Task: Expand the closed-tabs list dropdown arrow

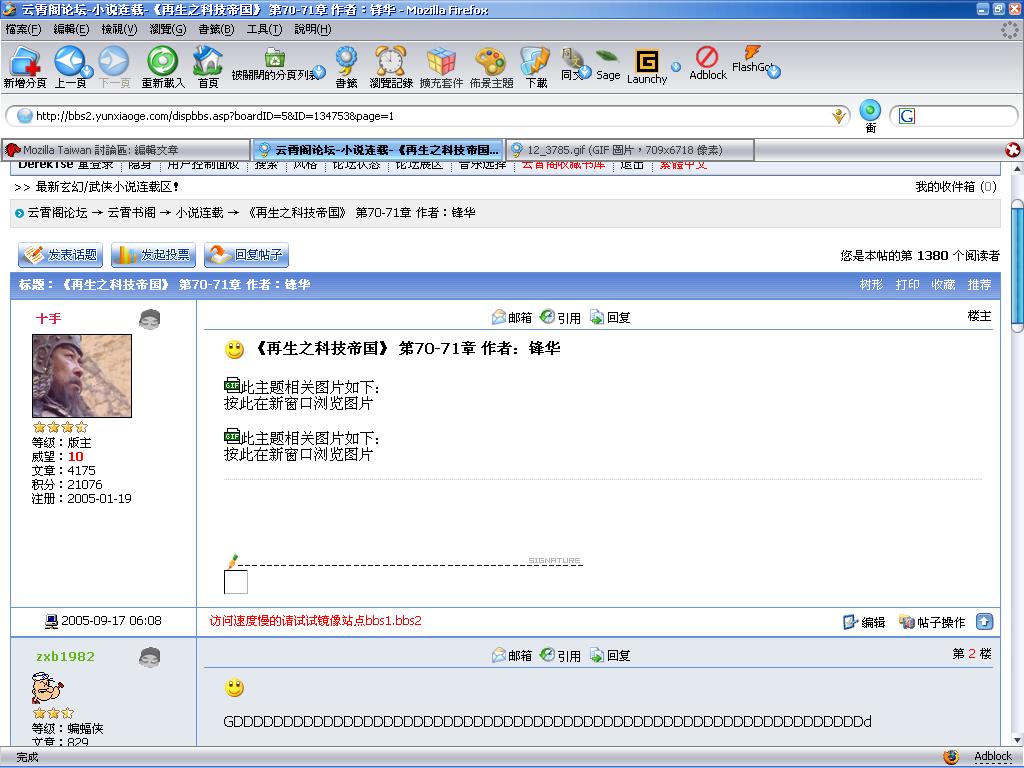Action: tap(319, 71)
